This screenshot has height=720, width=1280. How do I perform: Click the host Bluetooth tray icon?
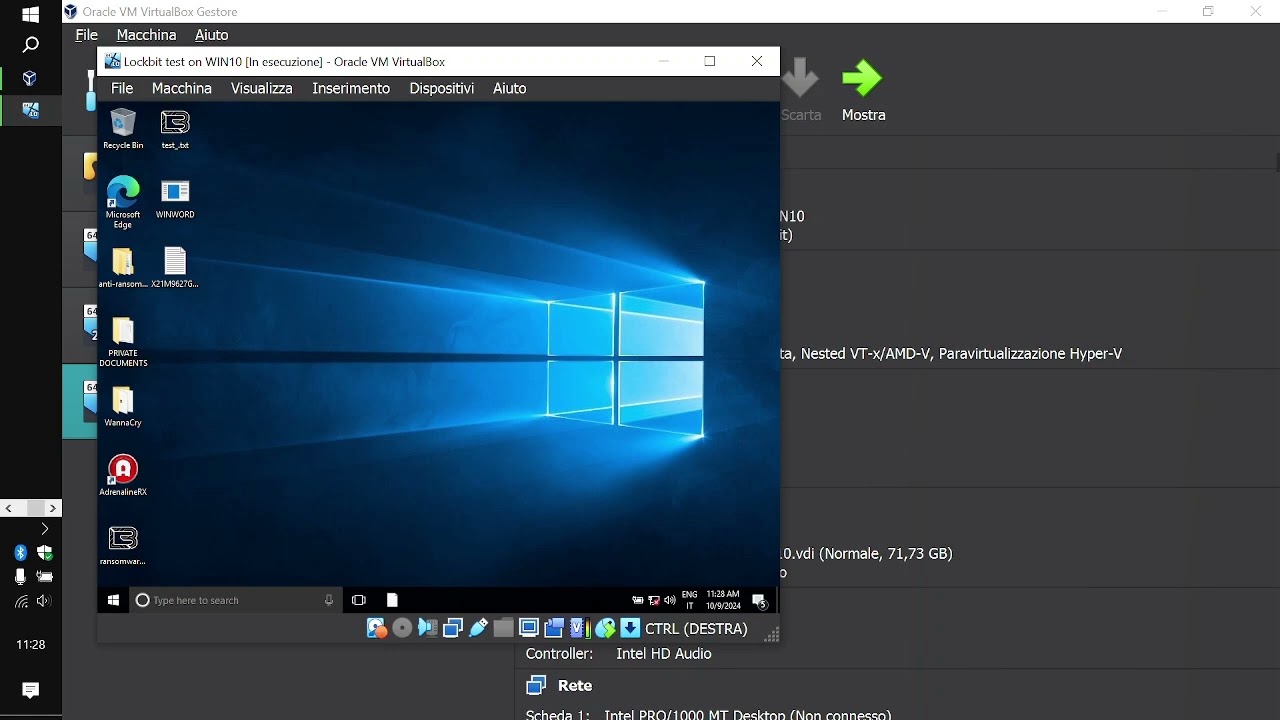20,553
